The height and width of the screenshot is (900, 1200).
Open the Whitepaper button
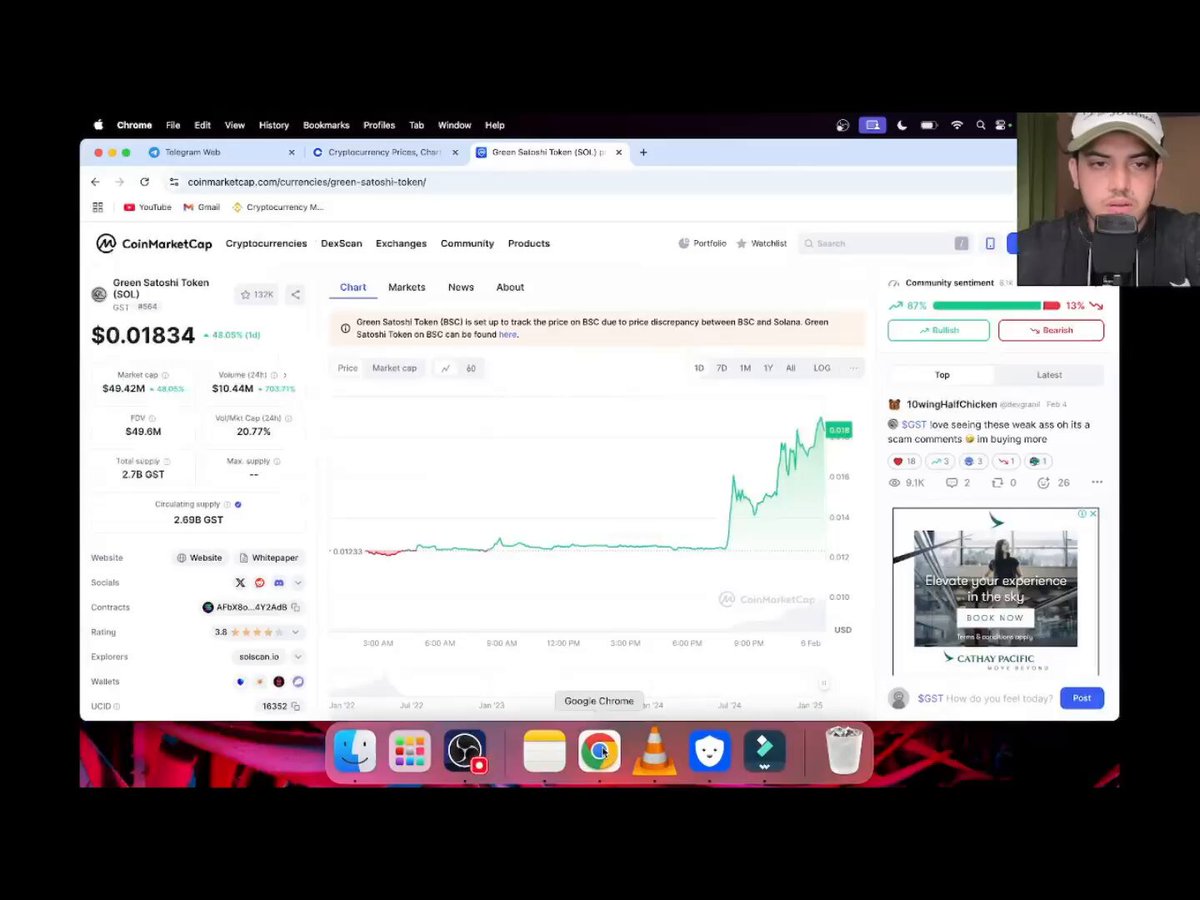tap(268, 558)
